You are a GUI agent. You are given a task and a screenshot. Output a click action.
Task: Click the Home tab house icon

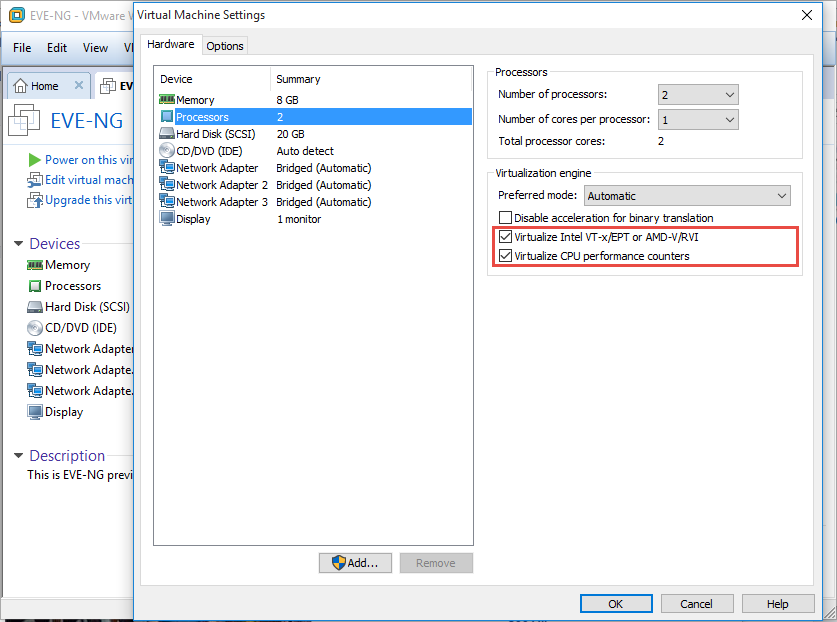click(x=20, y=85)
